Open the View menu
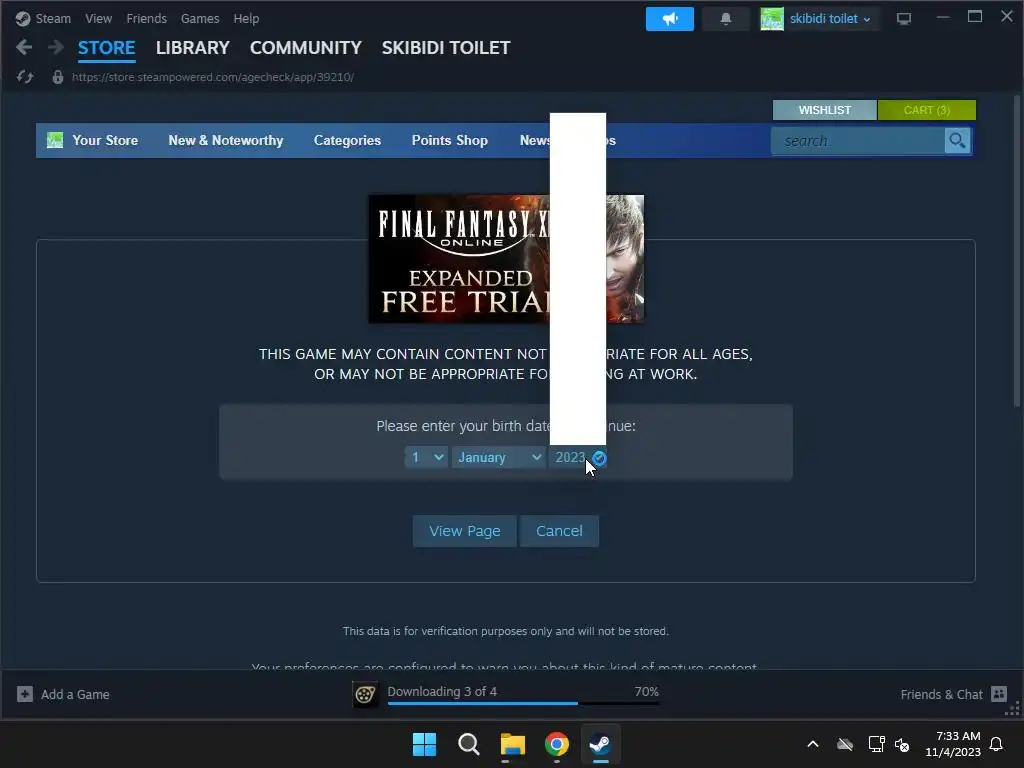1024x768 pixels. [99, 18]
